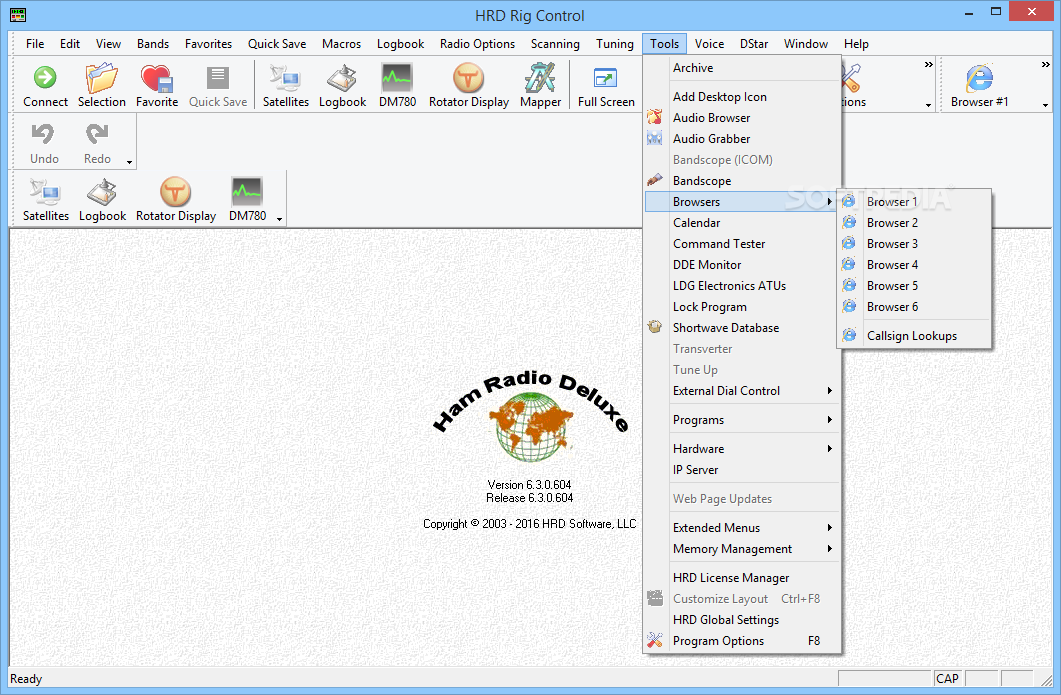The image size is (1061, 695).
Task: Expand the External Dial Control submenu
Action: coord(830,390)
